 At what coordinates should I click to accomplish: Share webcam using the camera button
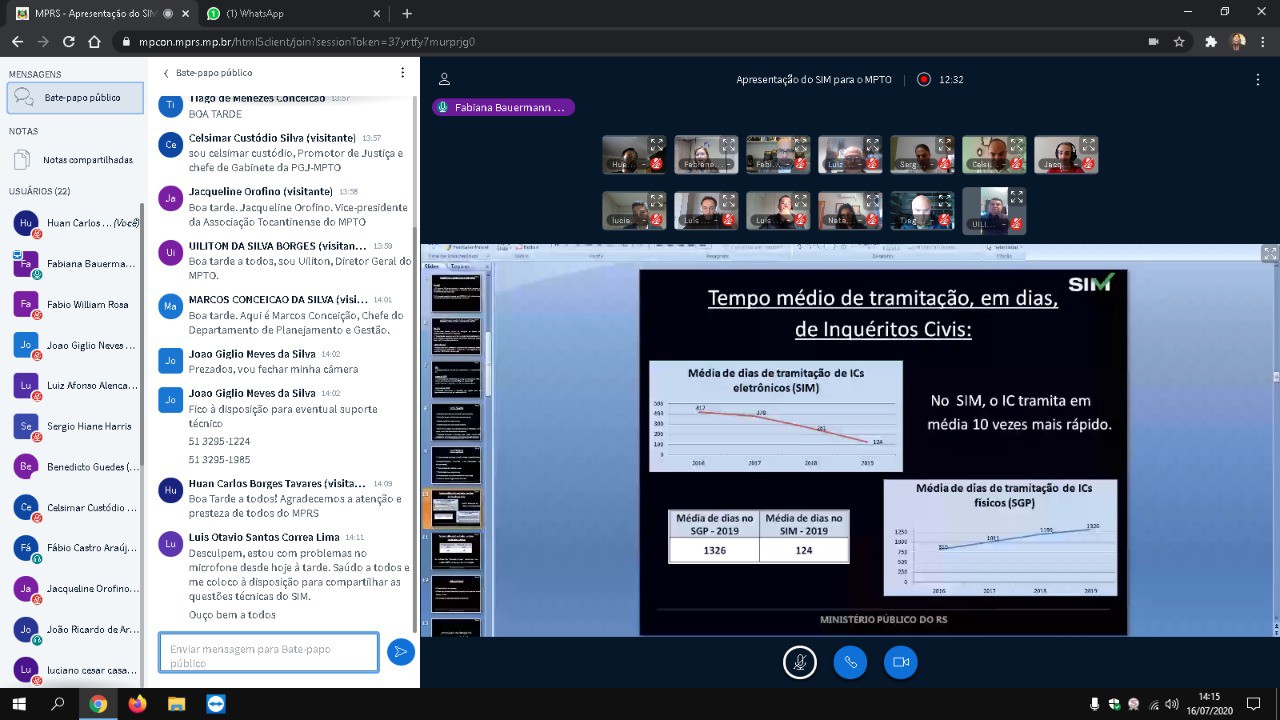tap(901, 662)
